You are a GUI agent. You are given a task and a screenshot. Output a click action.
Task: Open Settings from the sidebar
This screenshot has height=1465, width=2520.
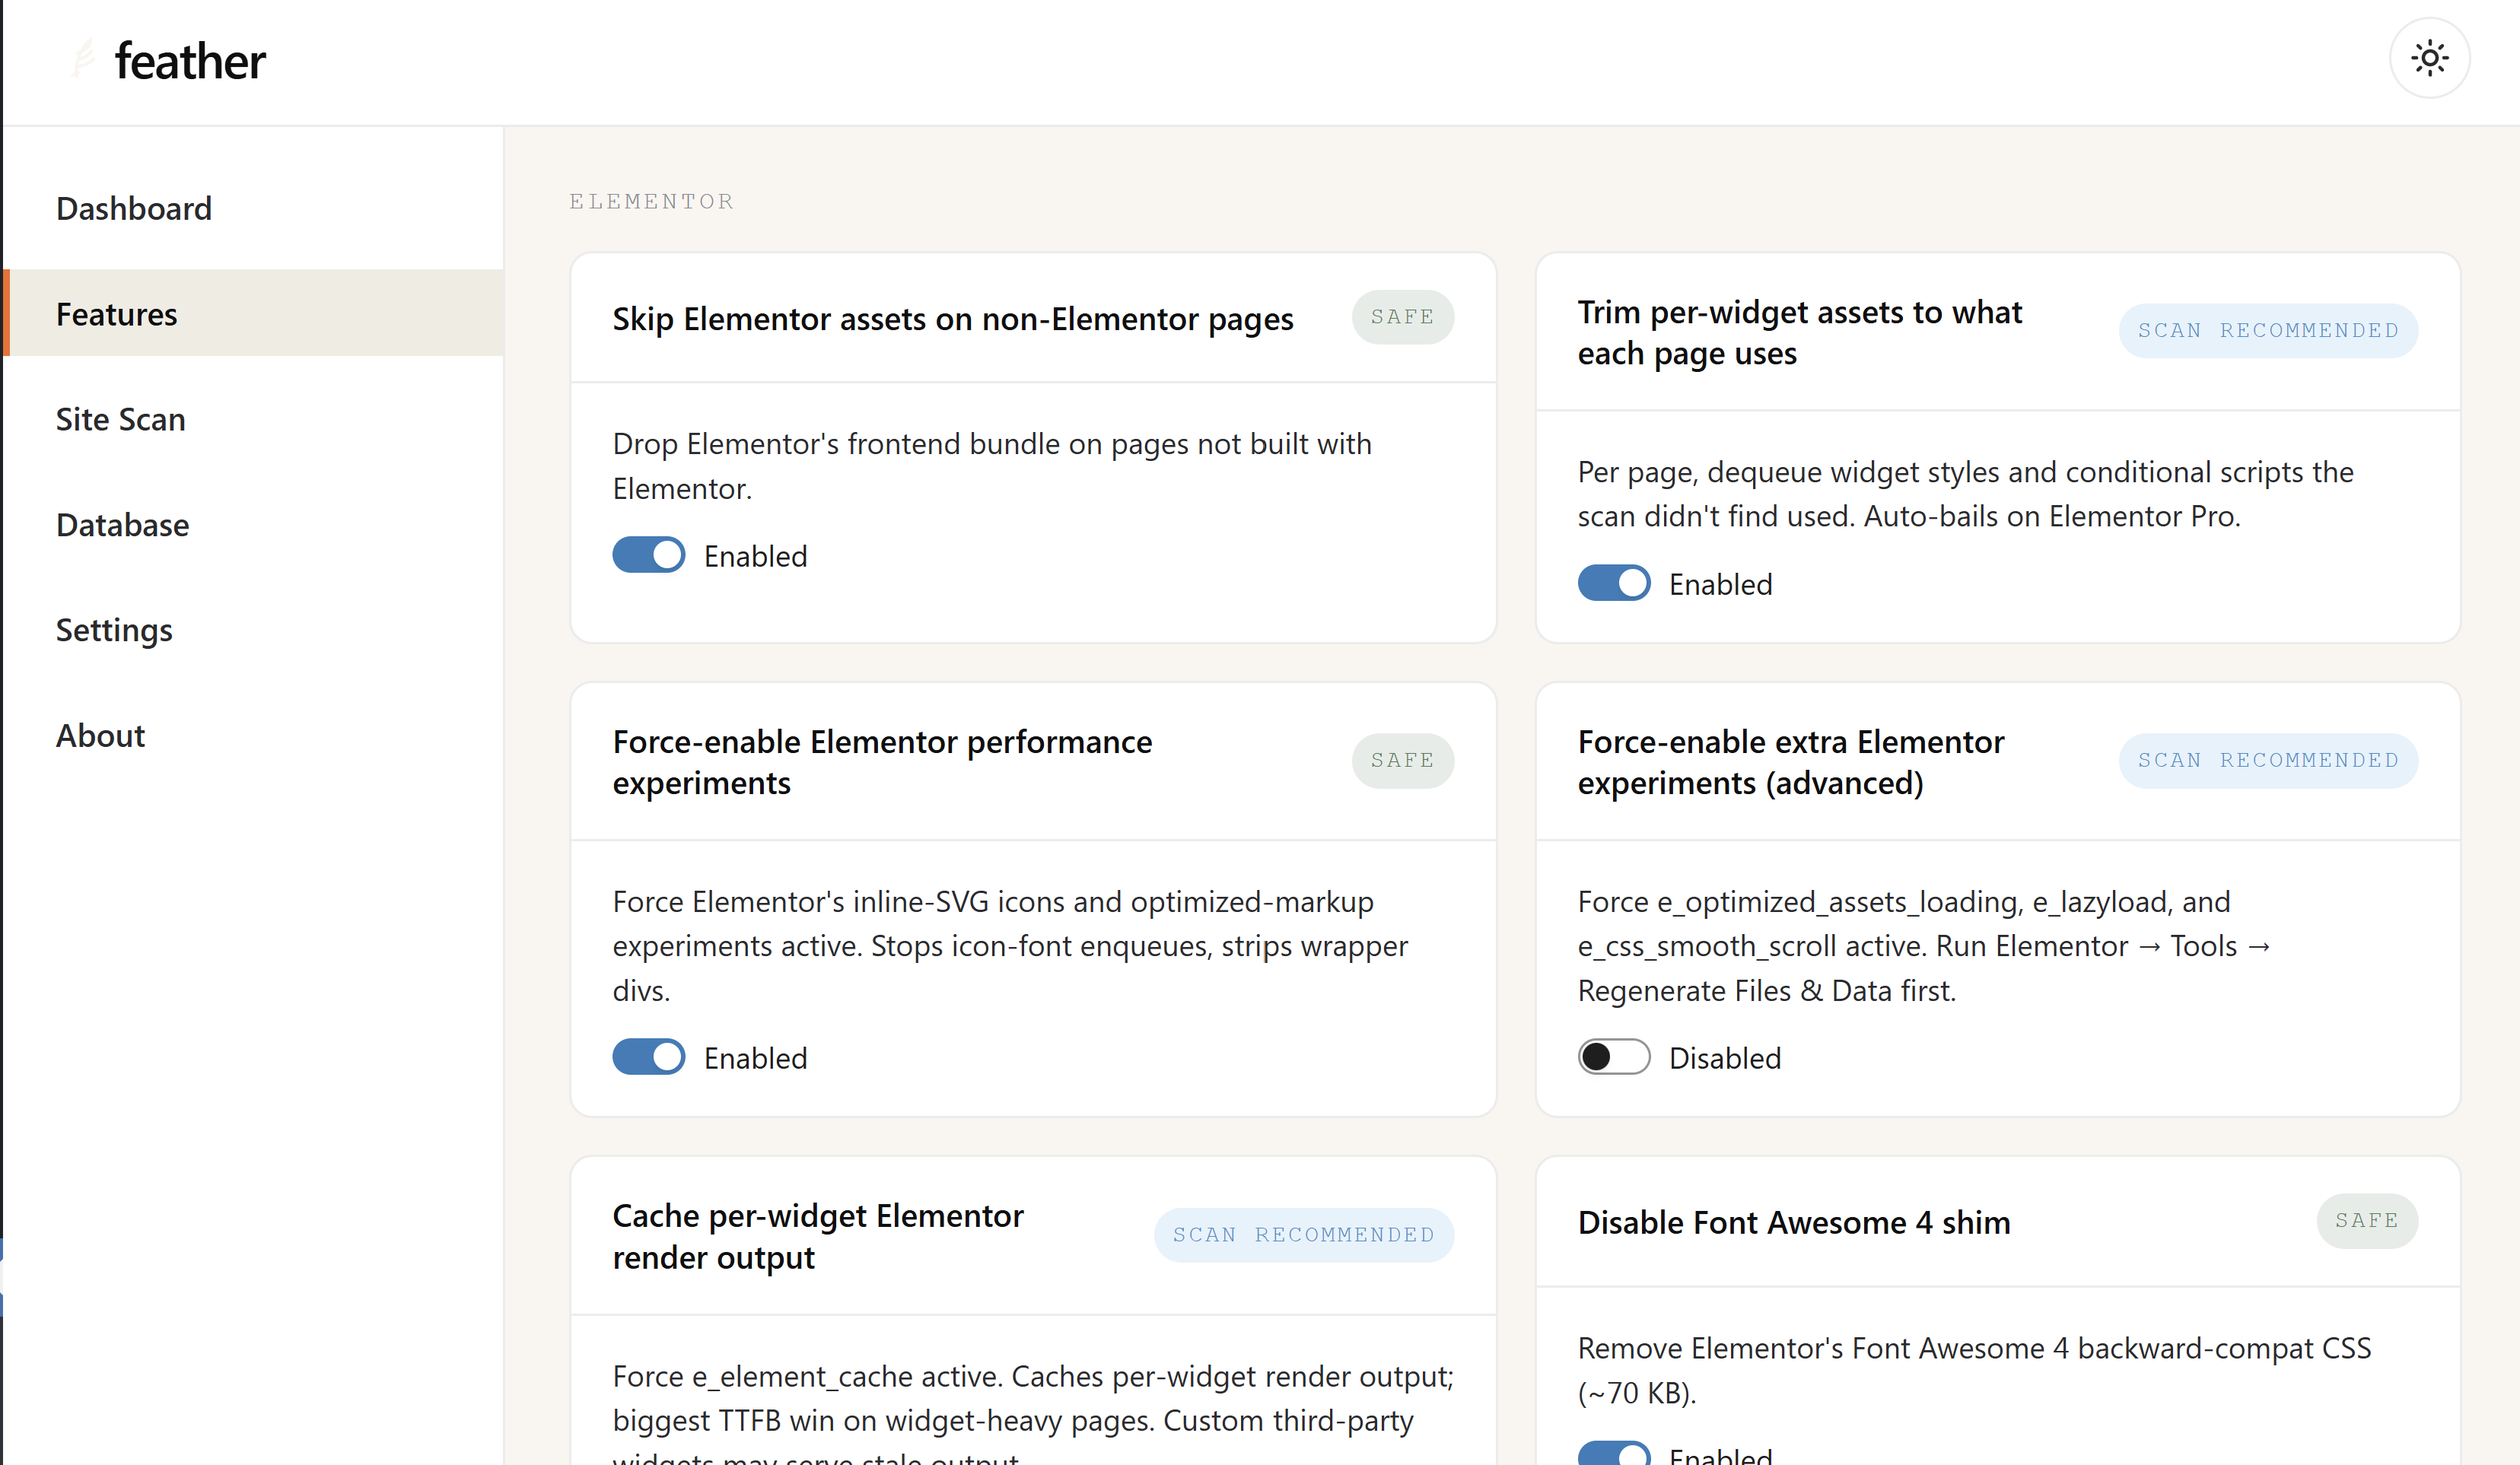click(x=253, y=629)
